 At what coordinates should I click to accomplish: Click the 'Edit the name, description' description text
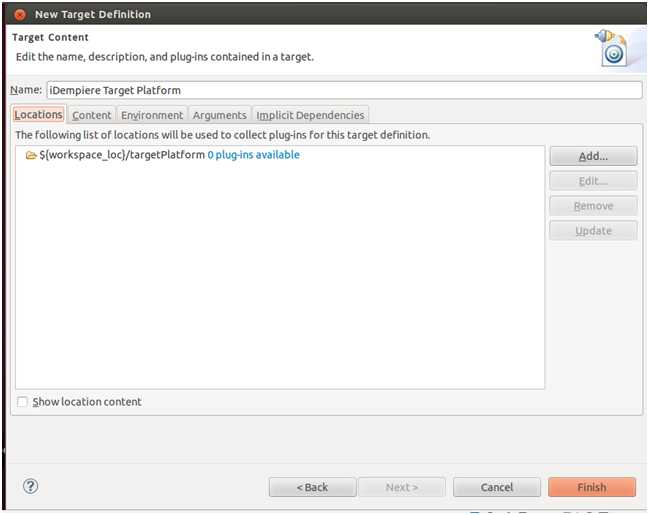[165, 57]
